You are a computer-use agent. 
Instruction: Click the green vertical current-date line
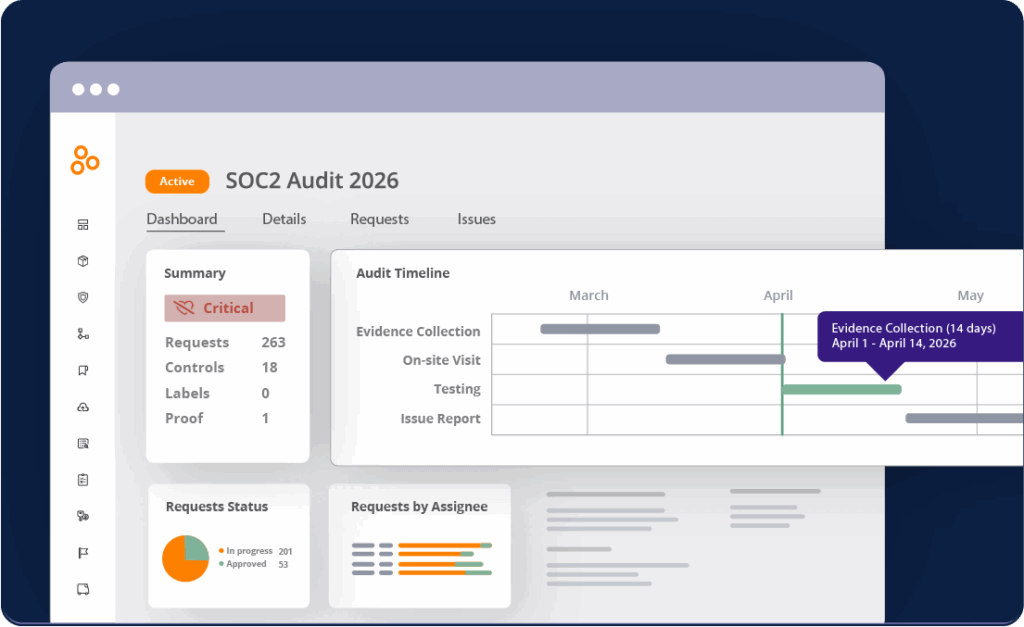(x=782, y=374)
